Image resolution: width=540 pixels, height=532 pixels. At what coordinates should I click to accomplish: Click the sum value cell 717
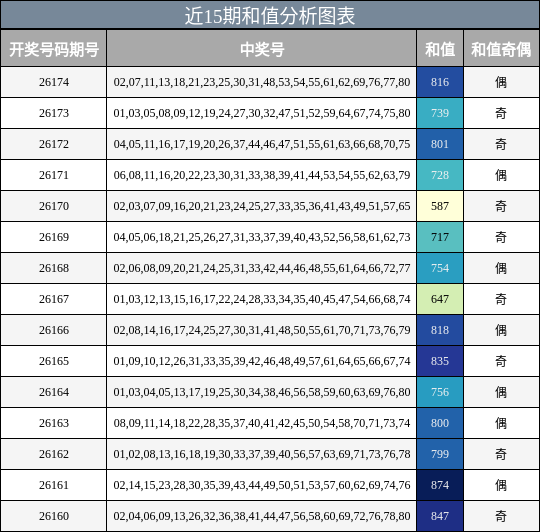(x=440, y=237)
